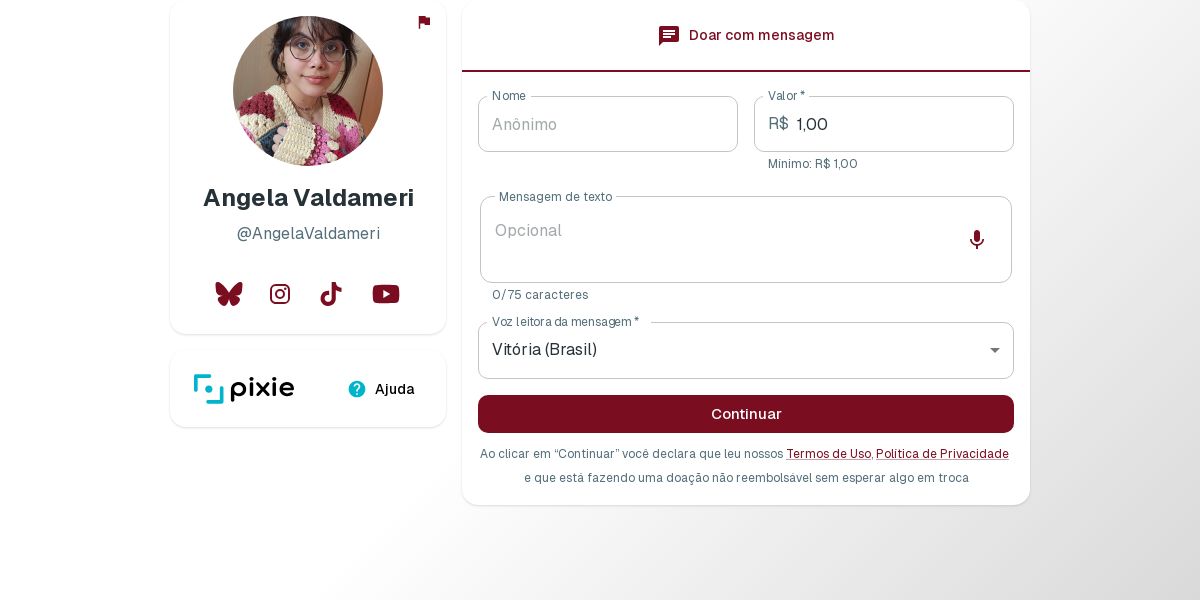Open the Política de Privacidade link
1200x600 pixels.
tap(942, 454)
